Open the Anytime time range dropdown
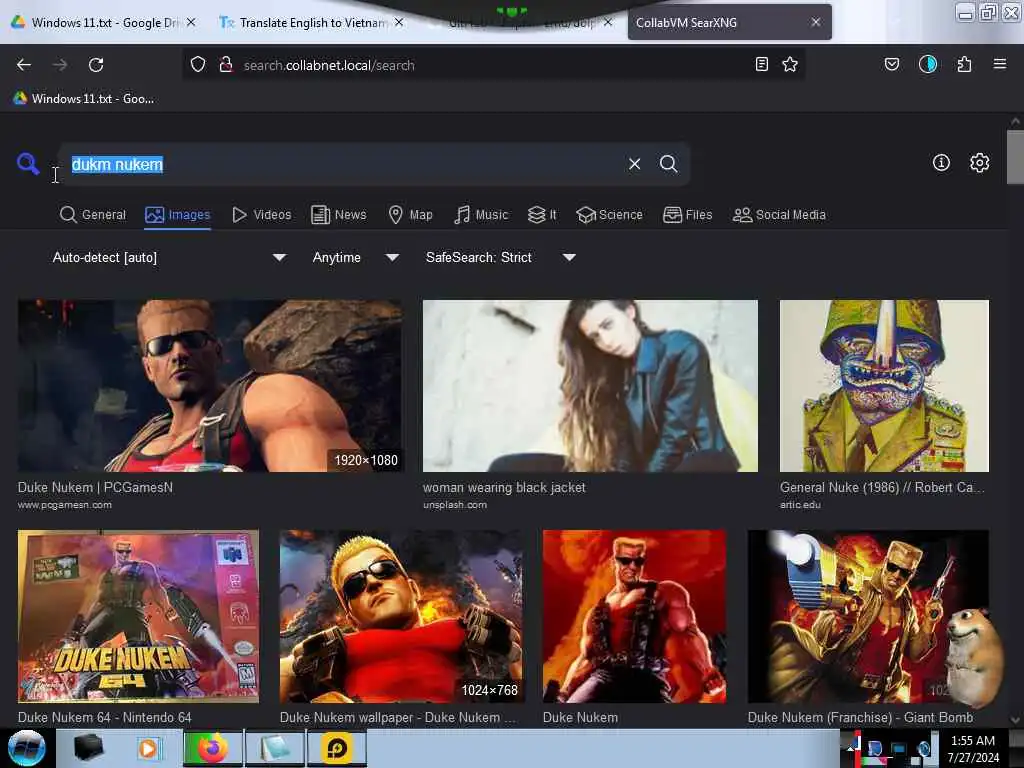Screen dimensions: 1024x768 pos(355,257)
